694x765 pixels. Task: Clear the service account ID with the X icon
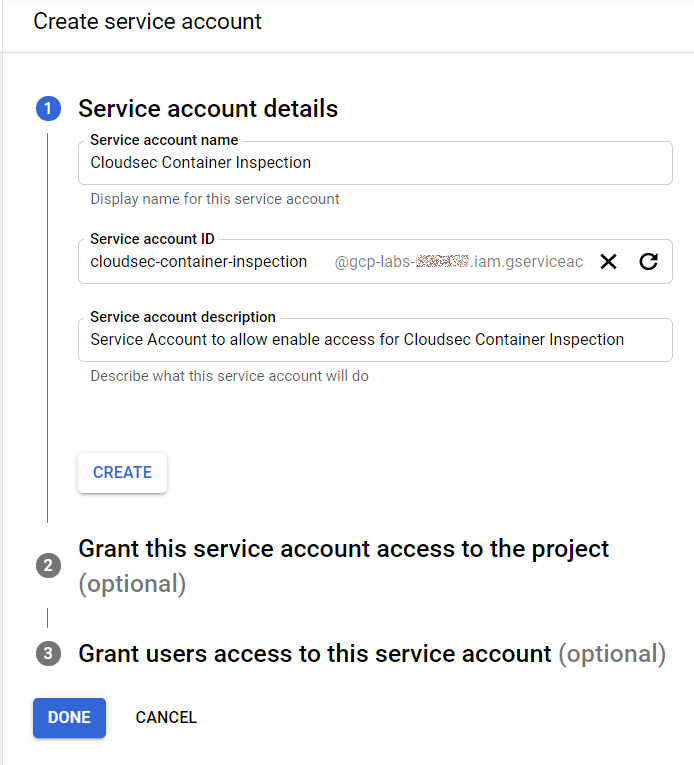[x=608, y=262]
